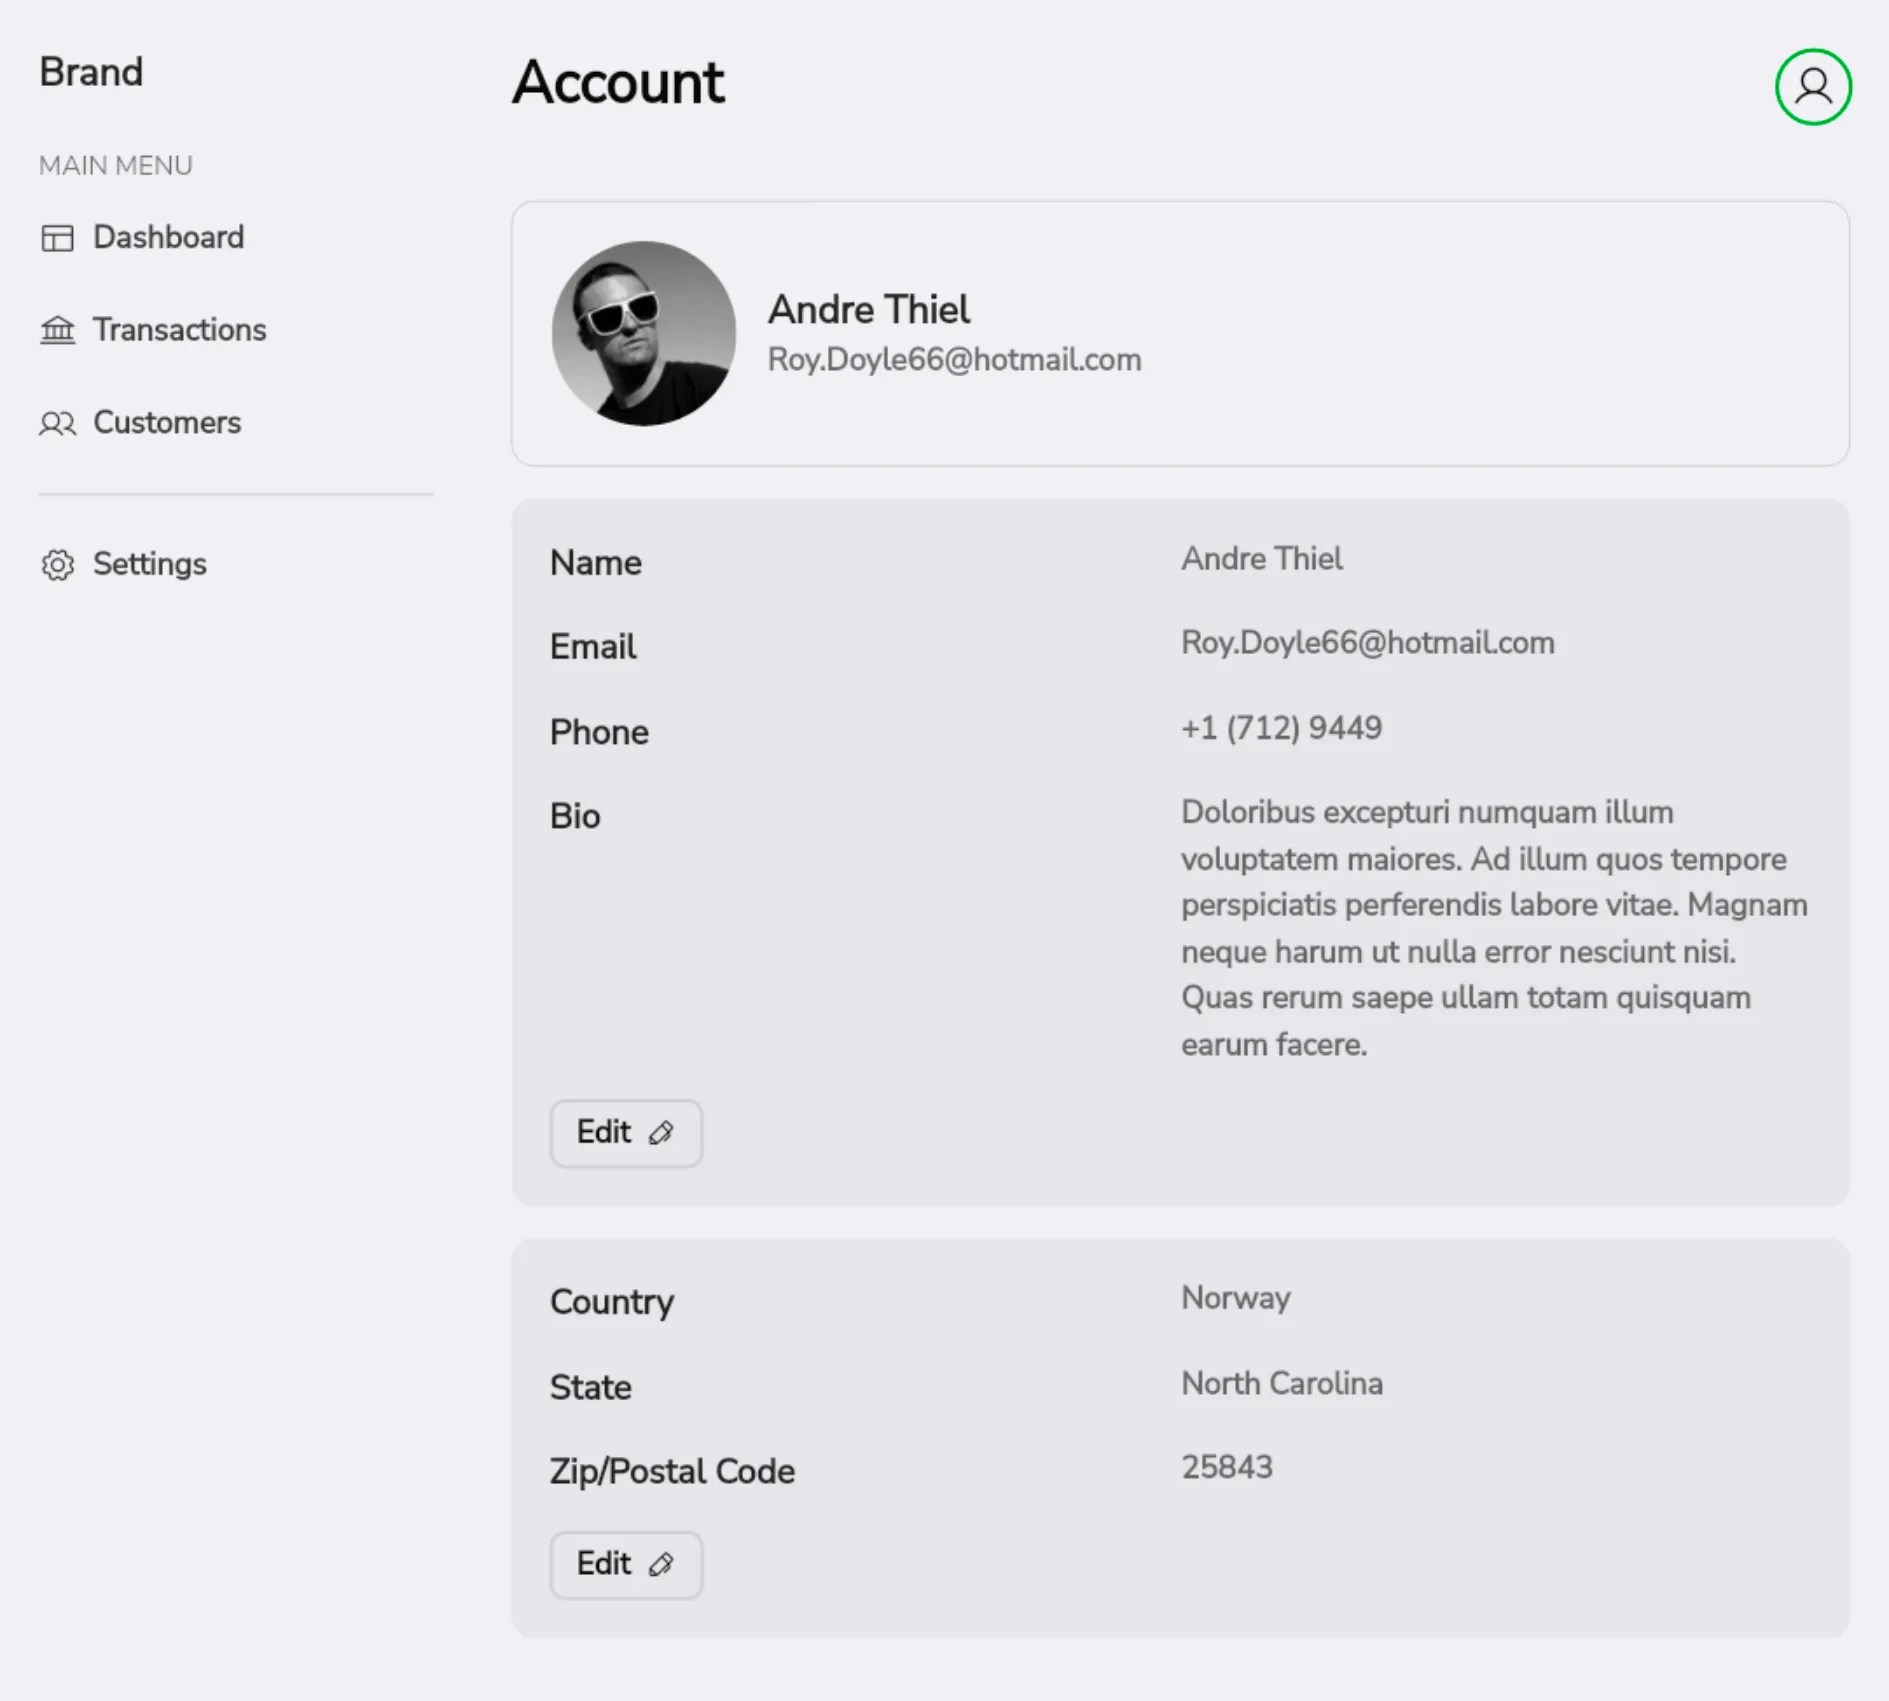The image size is (1889, 1701).
Task: Open the Dashboard menu item
Action: [168, 238]
